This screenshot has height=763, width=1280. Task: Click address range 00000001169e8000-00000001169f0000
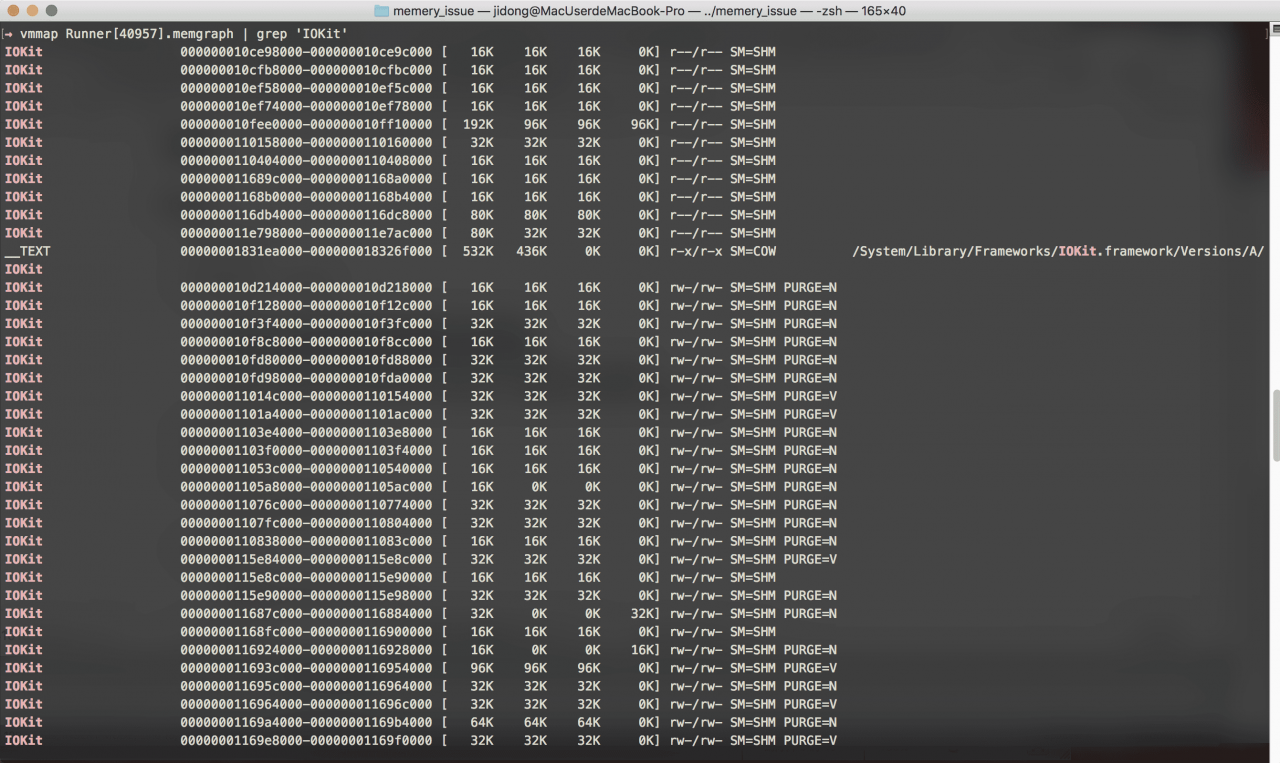pos(306,740)
